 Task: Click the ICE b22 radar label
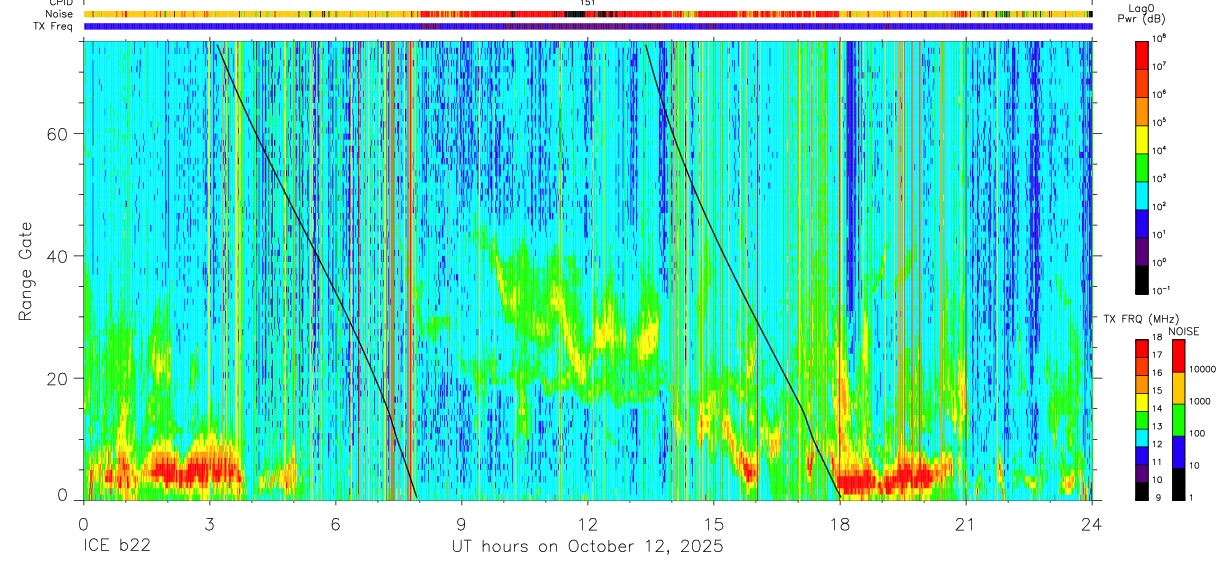[x=116, y=547]
